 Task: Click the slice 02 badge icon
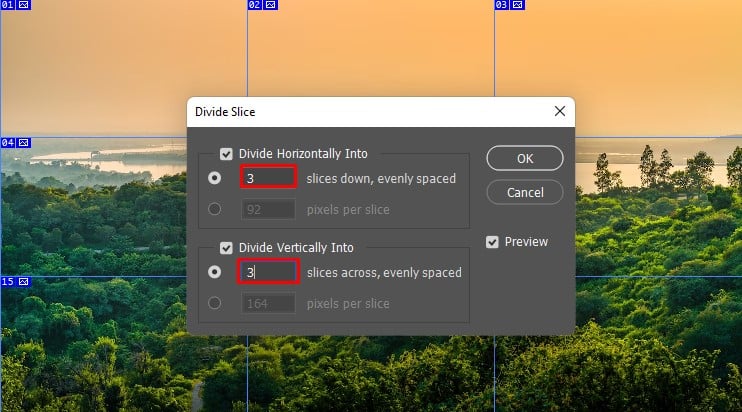coord(271,5)
